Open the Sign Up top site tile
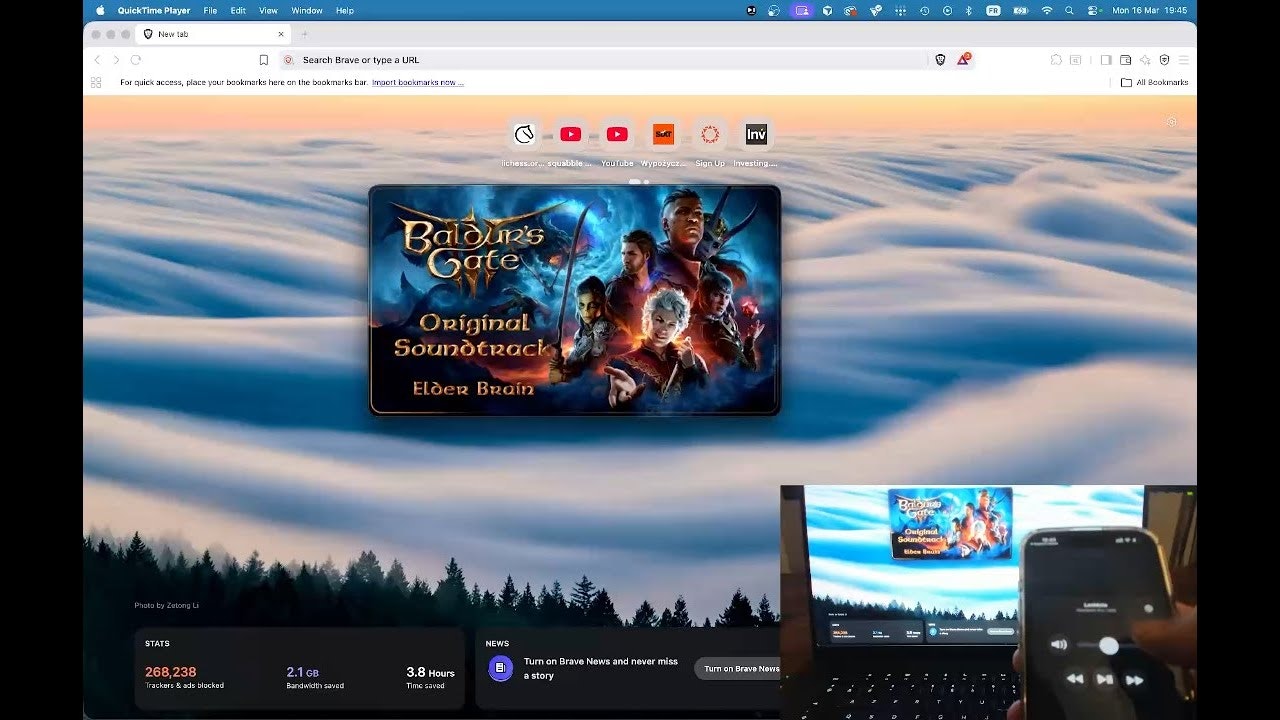 [710, 134]
